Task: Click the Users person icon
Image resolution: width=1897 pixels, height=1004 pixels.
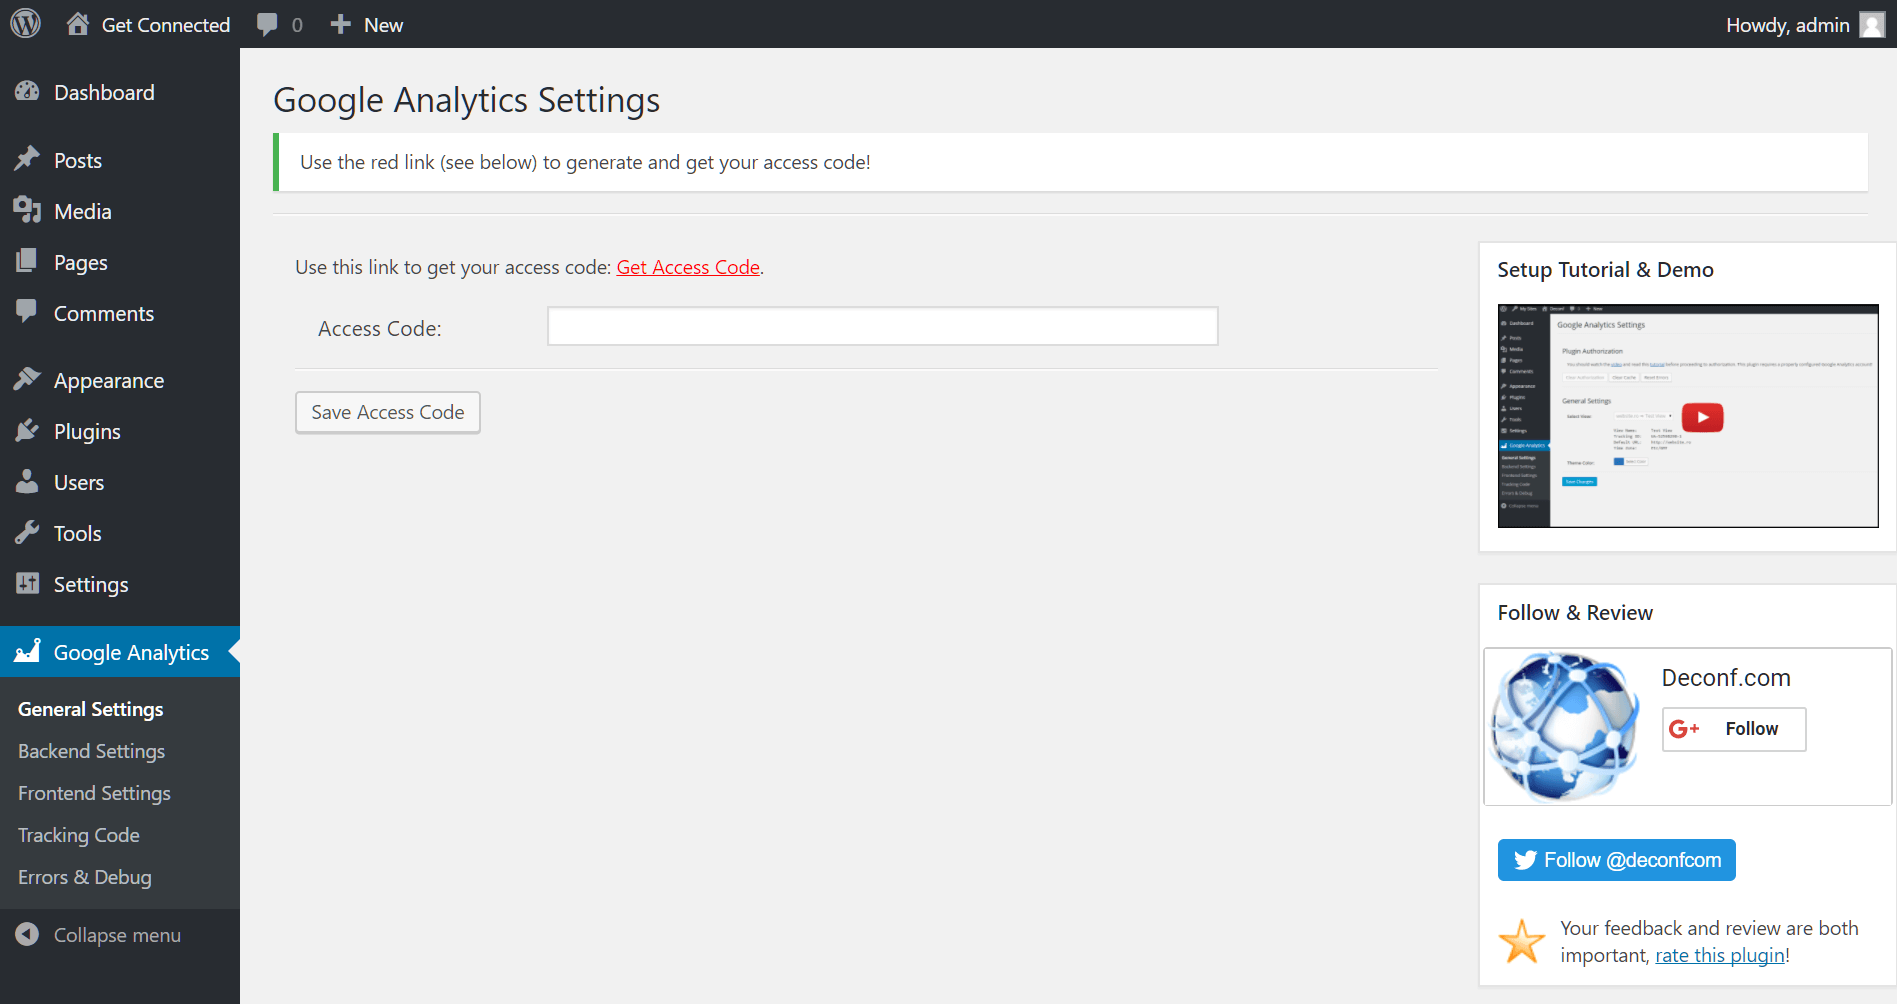Action: pyautogui.click(x=27, y=481)
